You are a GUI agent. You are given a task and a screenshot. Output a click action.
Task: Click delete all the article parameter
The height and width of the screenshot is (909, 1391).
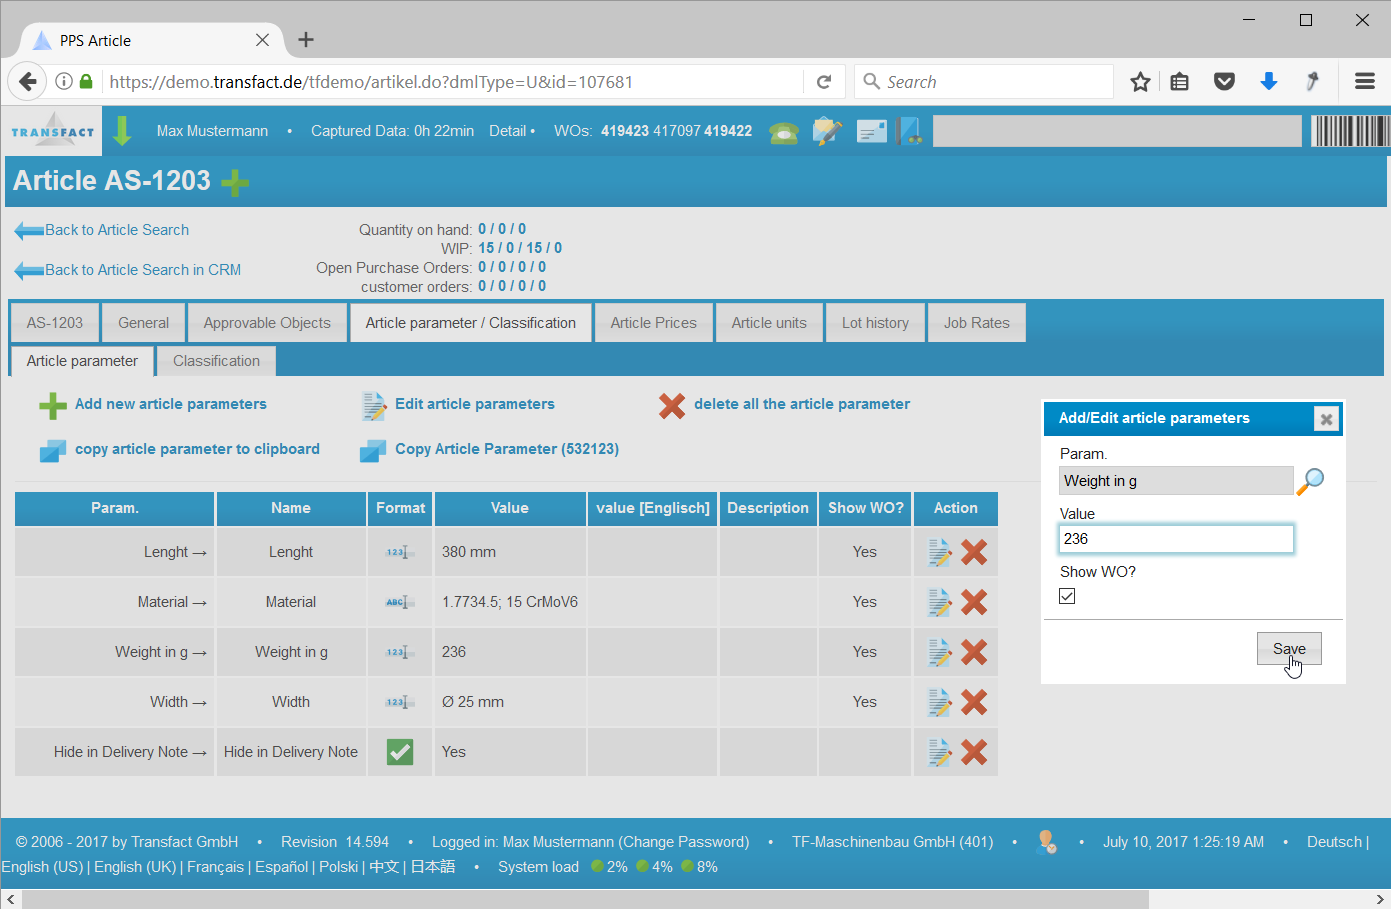click(x=802, y=404)
